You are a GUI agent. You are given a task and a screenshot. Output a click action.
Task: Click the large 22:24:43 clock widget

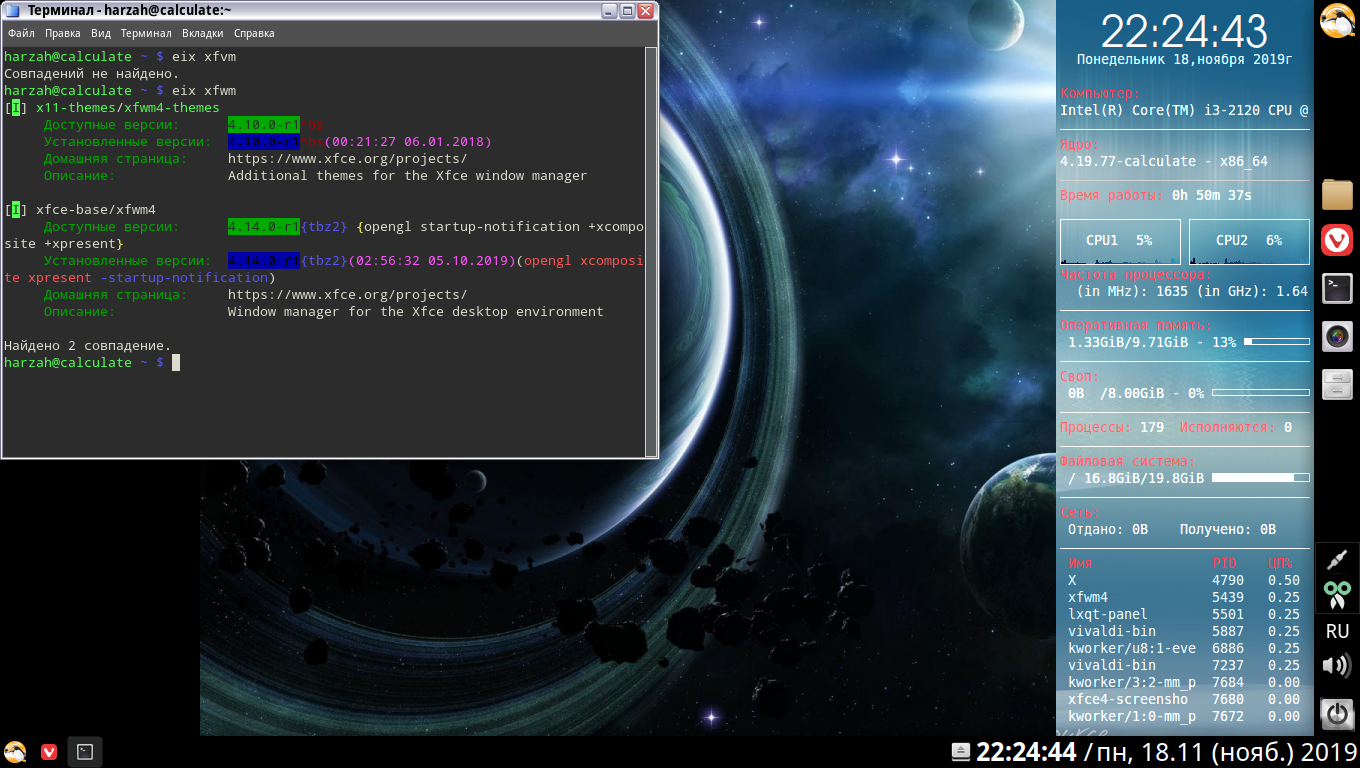coord(1184,31)
